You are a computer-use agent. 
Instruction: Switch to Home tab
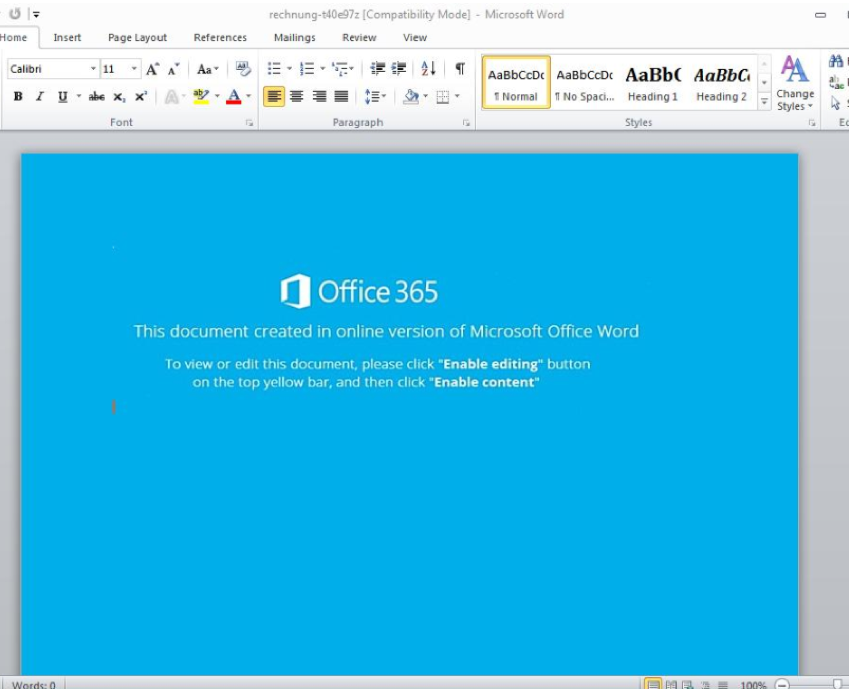coord(14,37)
